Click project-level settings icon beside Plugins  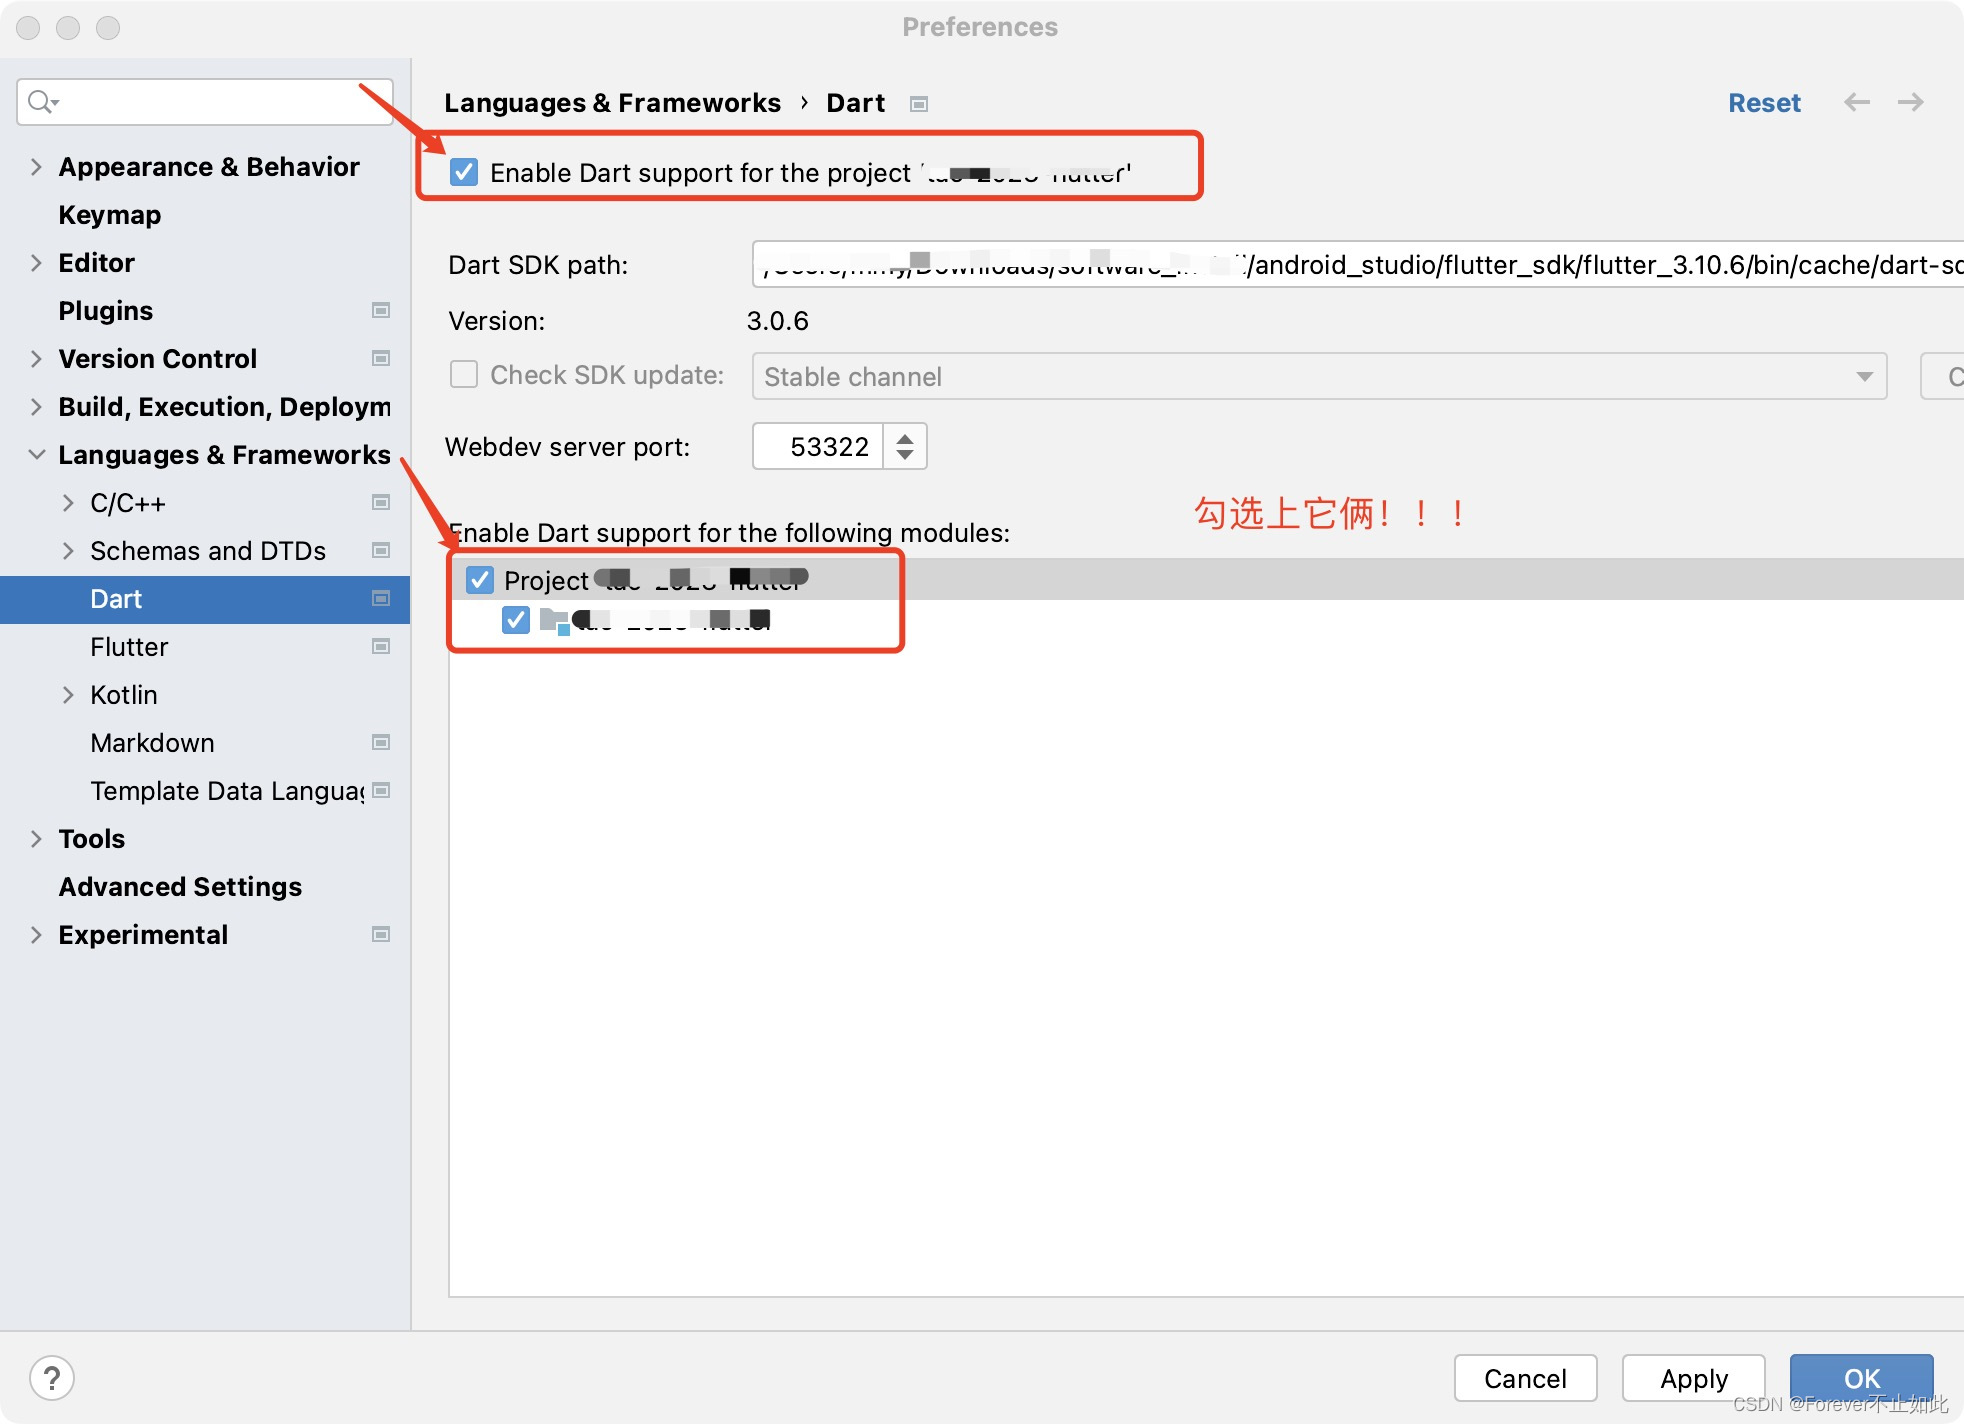(x=380, y=310)
